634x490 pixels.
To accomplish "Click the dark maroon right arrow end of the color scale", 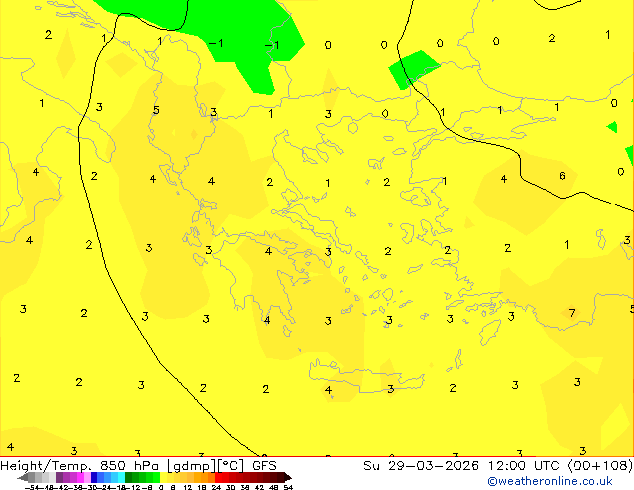I will [287, 477].
